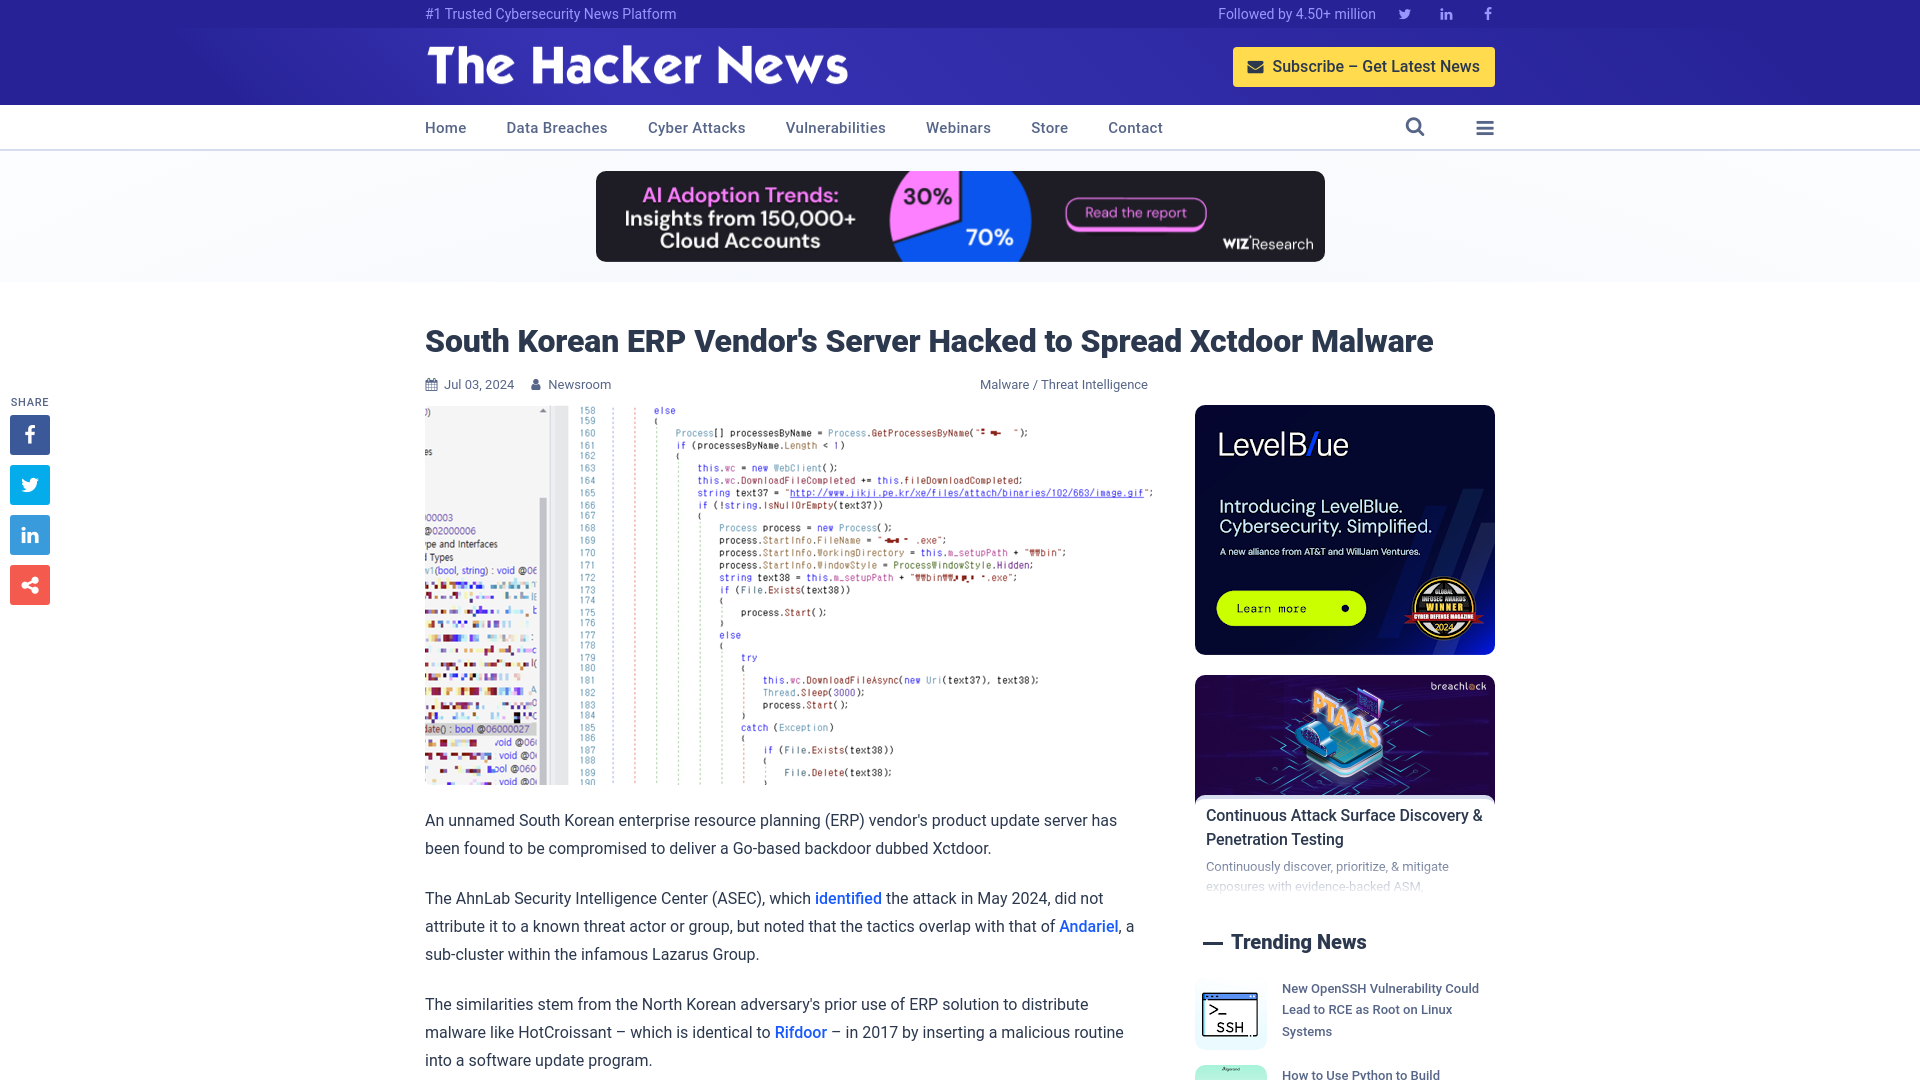Click the Facebook icon in header bar
Image resolution: width=1920 pixels, height=1080 pixels.
click(1487, 13)
